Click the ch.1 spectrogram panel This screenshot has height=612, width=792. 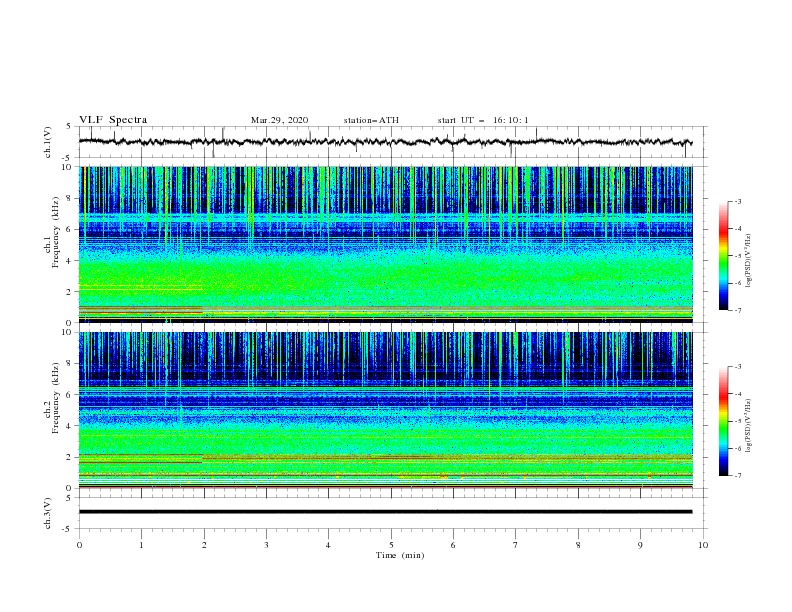coord(385,244)
